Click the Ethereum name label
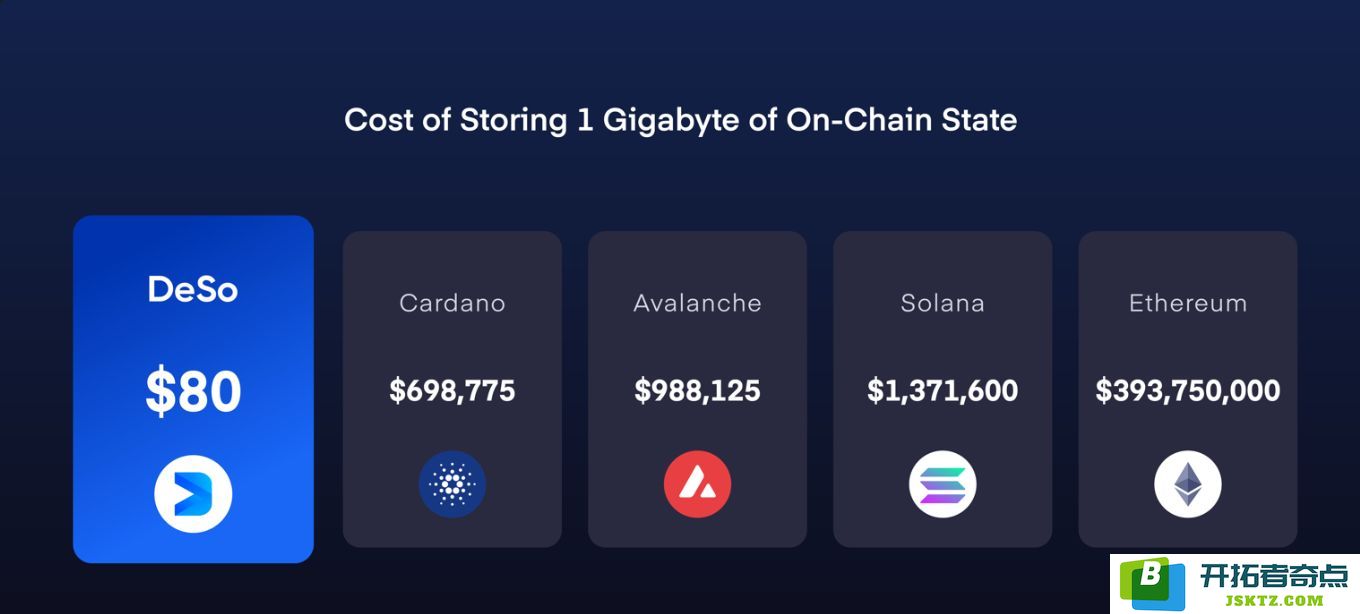Image resolution: width=1360 pixels, height=614 pixels. point(1188,303)
